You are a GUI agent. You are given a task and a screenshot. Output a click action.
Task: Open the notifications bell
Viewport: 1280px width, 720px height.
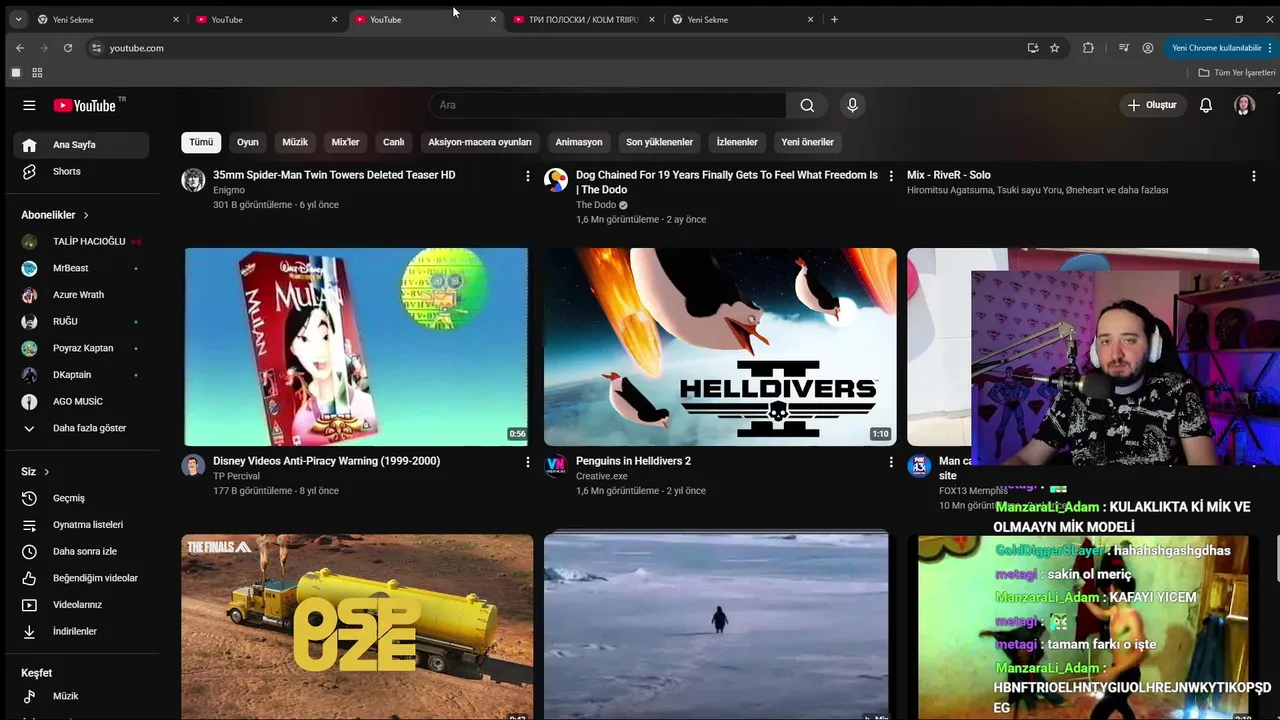pyautogui.click(x=1206, y=105)
